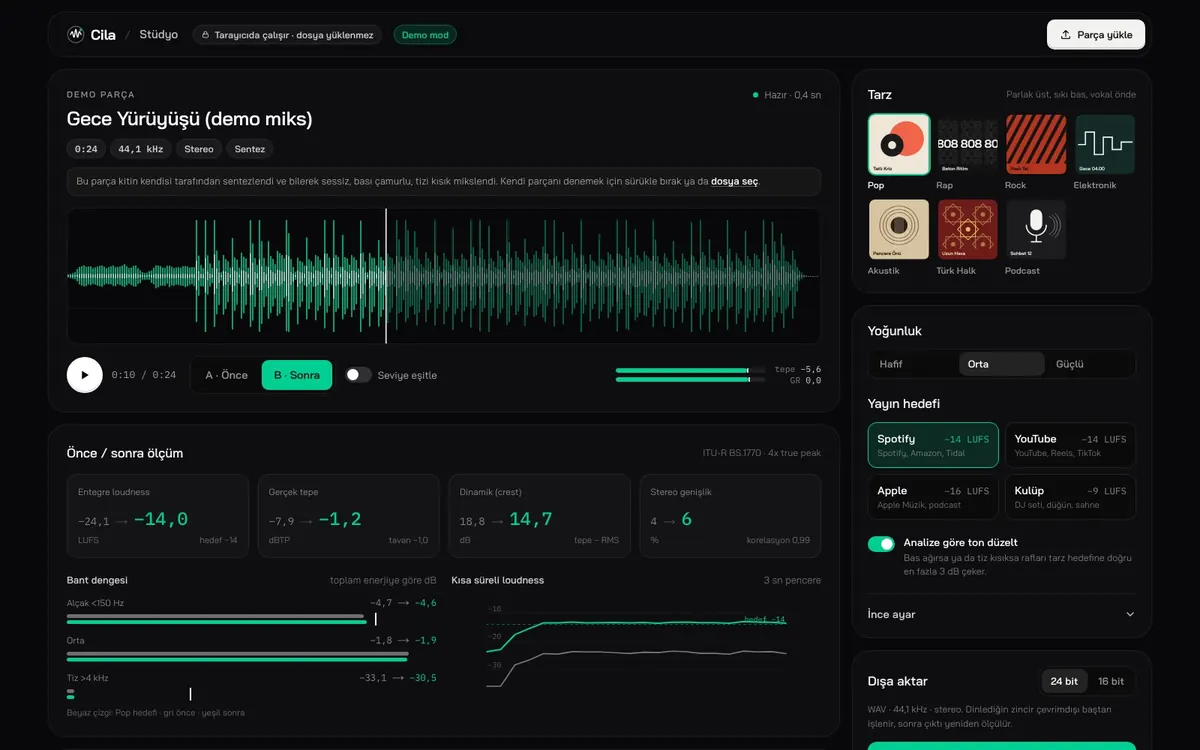Click the 'Hazır · 0,4 sn' status
1200x750 pixels.
(787, 95)
